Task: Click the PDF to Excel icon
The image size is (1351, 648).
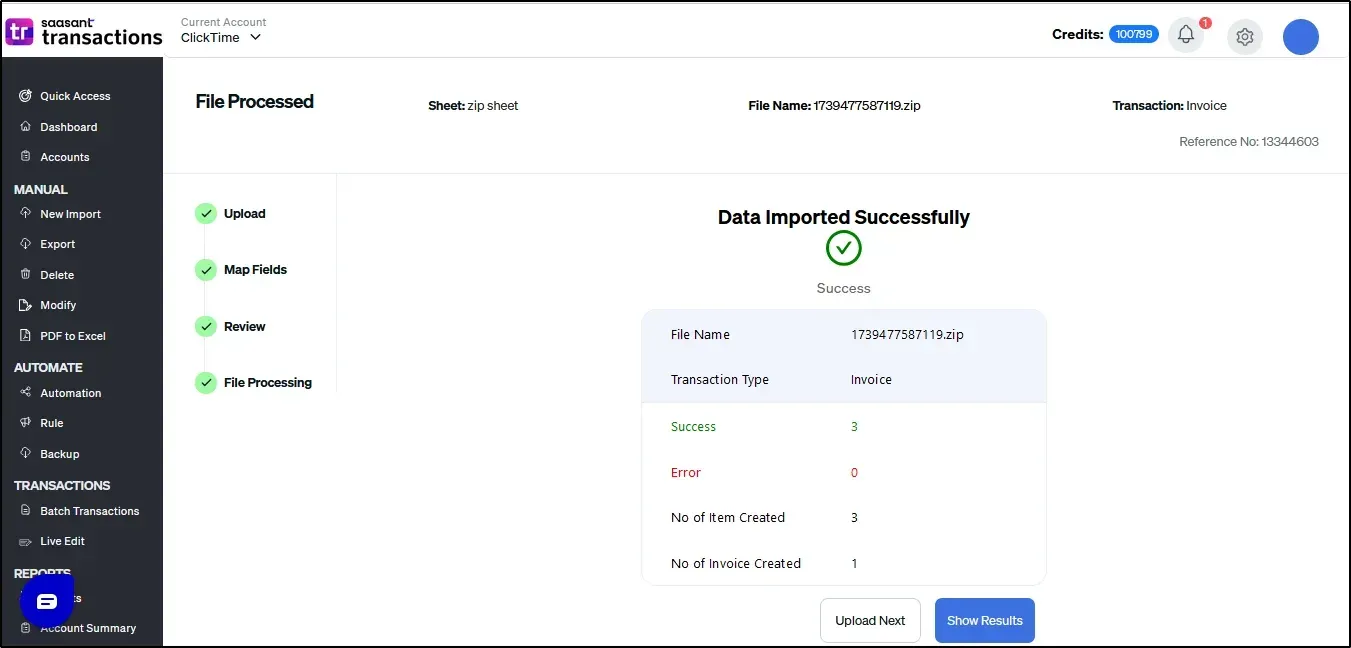Action: pos(25,336)
